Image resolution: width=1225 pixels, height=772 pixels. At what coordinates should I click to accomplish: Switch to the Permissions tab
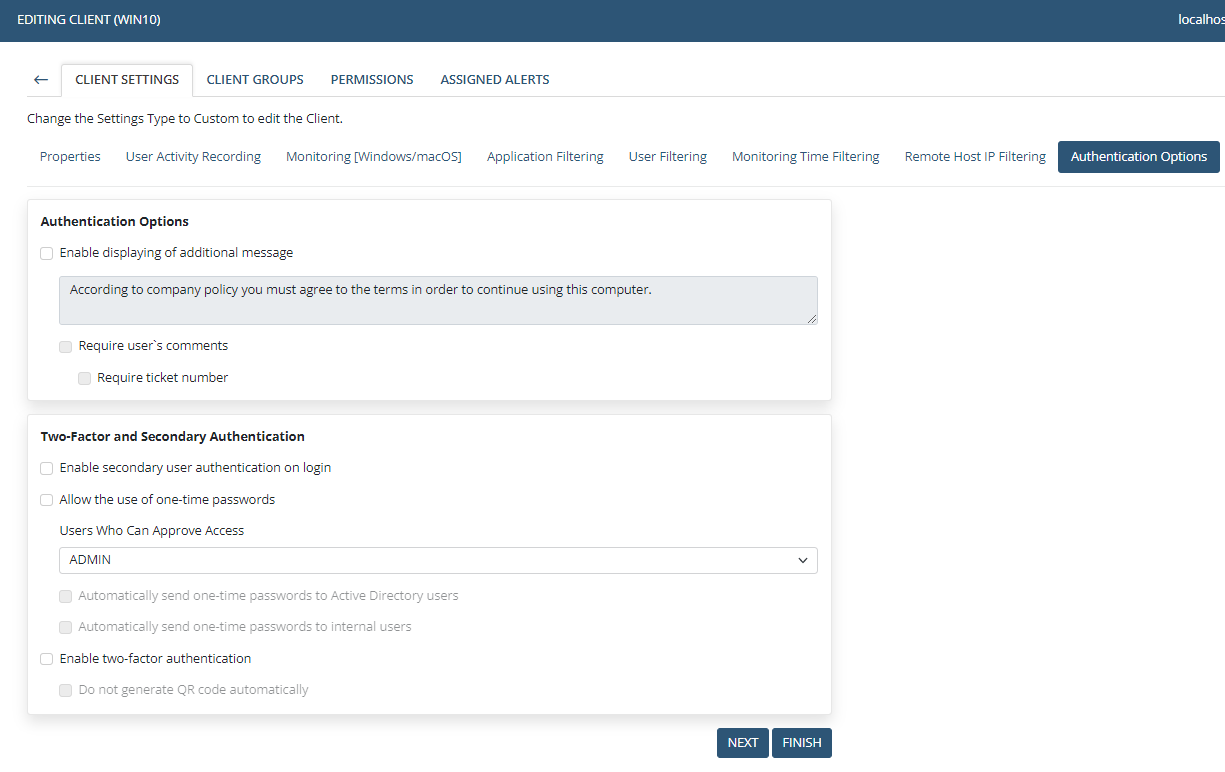pyautogui.click(x=372, y=80)
